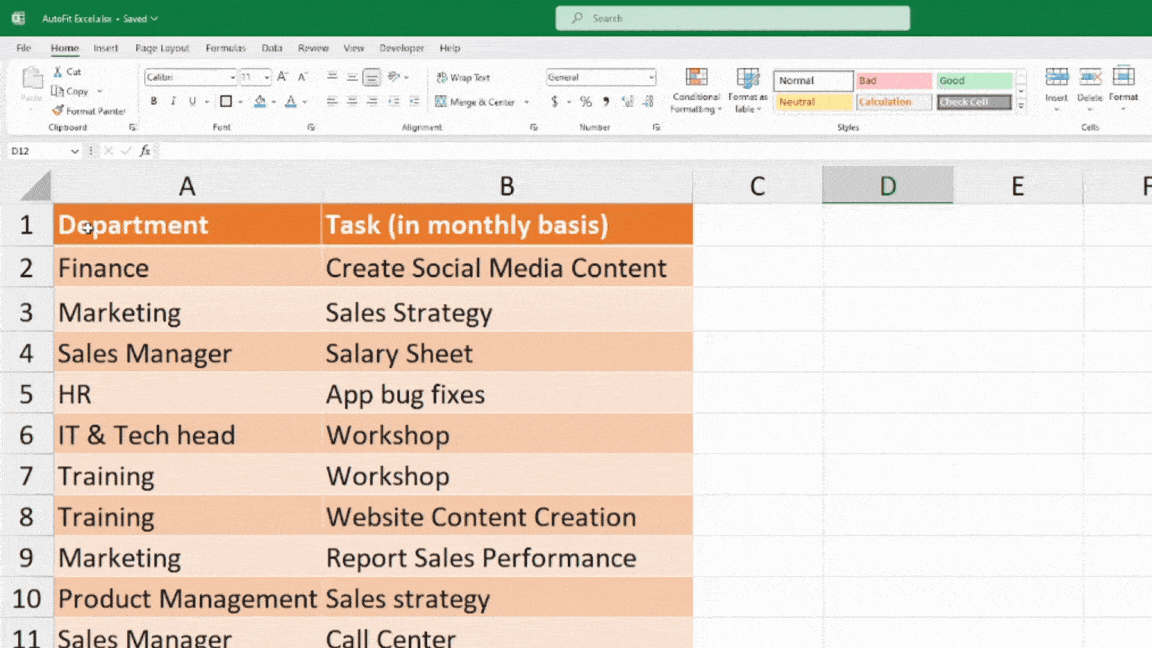The width and height of the screenshot is (1152, 648).
Task: Open the Developer tab
Action: pyautogui.click(x=402, y=48)
